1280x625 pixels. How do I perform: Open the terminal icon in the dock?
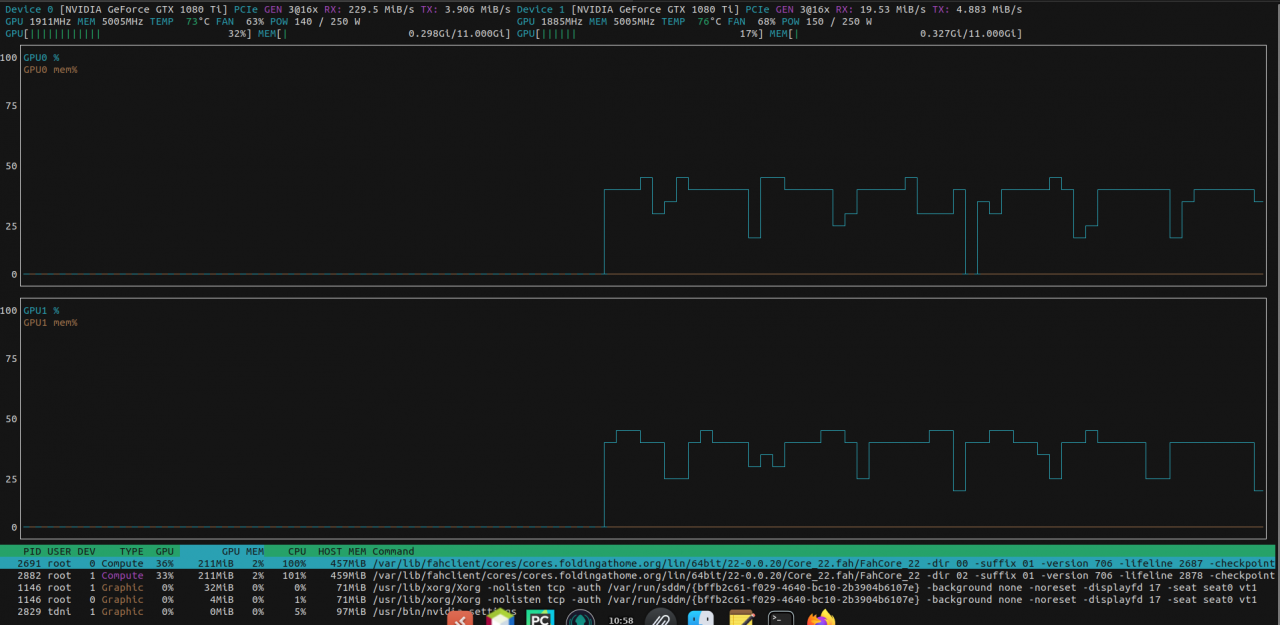click(x=780, y=619)
